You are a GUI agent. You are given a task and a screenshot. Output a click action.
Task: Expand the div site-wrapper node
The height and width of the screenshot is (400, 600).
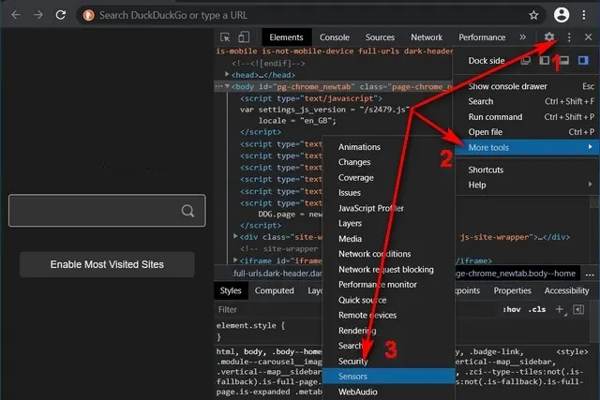click(x=236, y=237)
